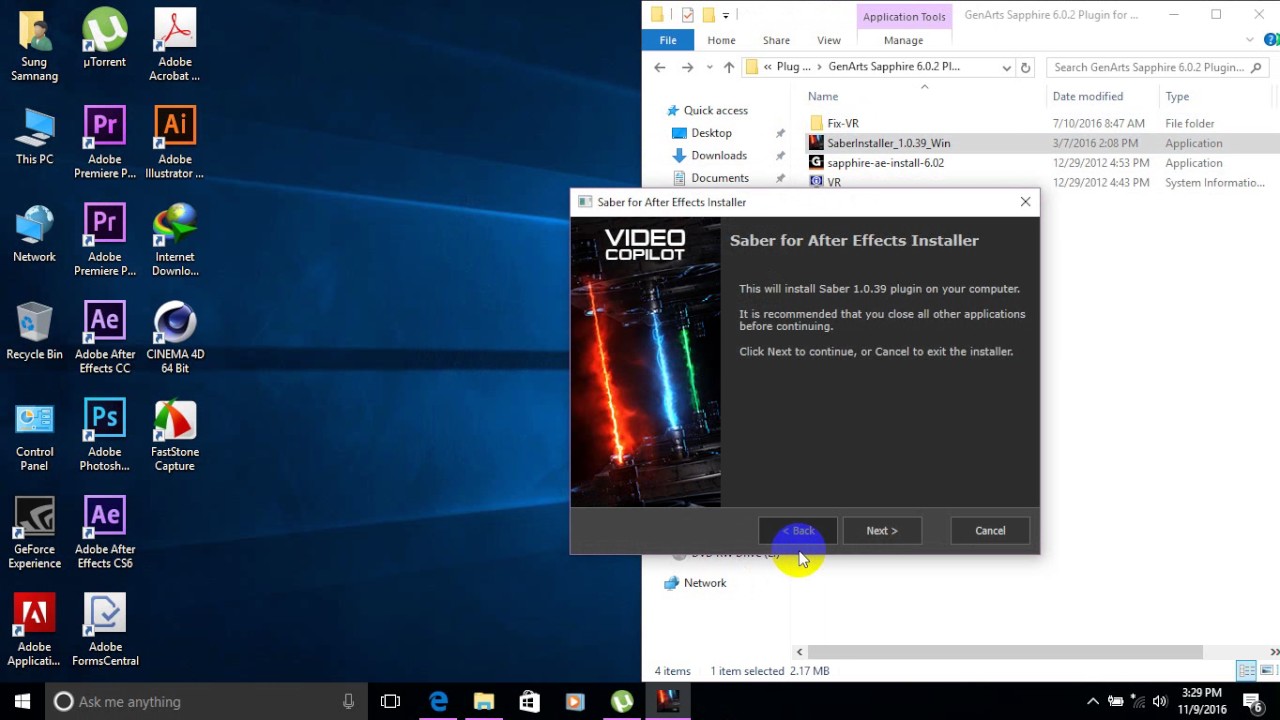Click the µTorrent taskbar icon
The width and height of the screenshot is (1280, 720).
click(622, 701)
